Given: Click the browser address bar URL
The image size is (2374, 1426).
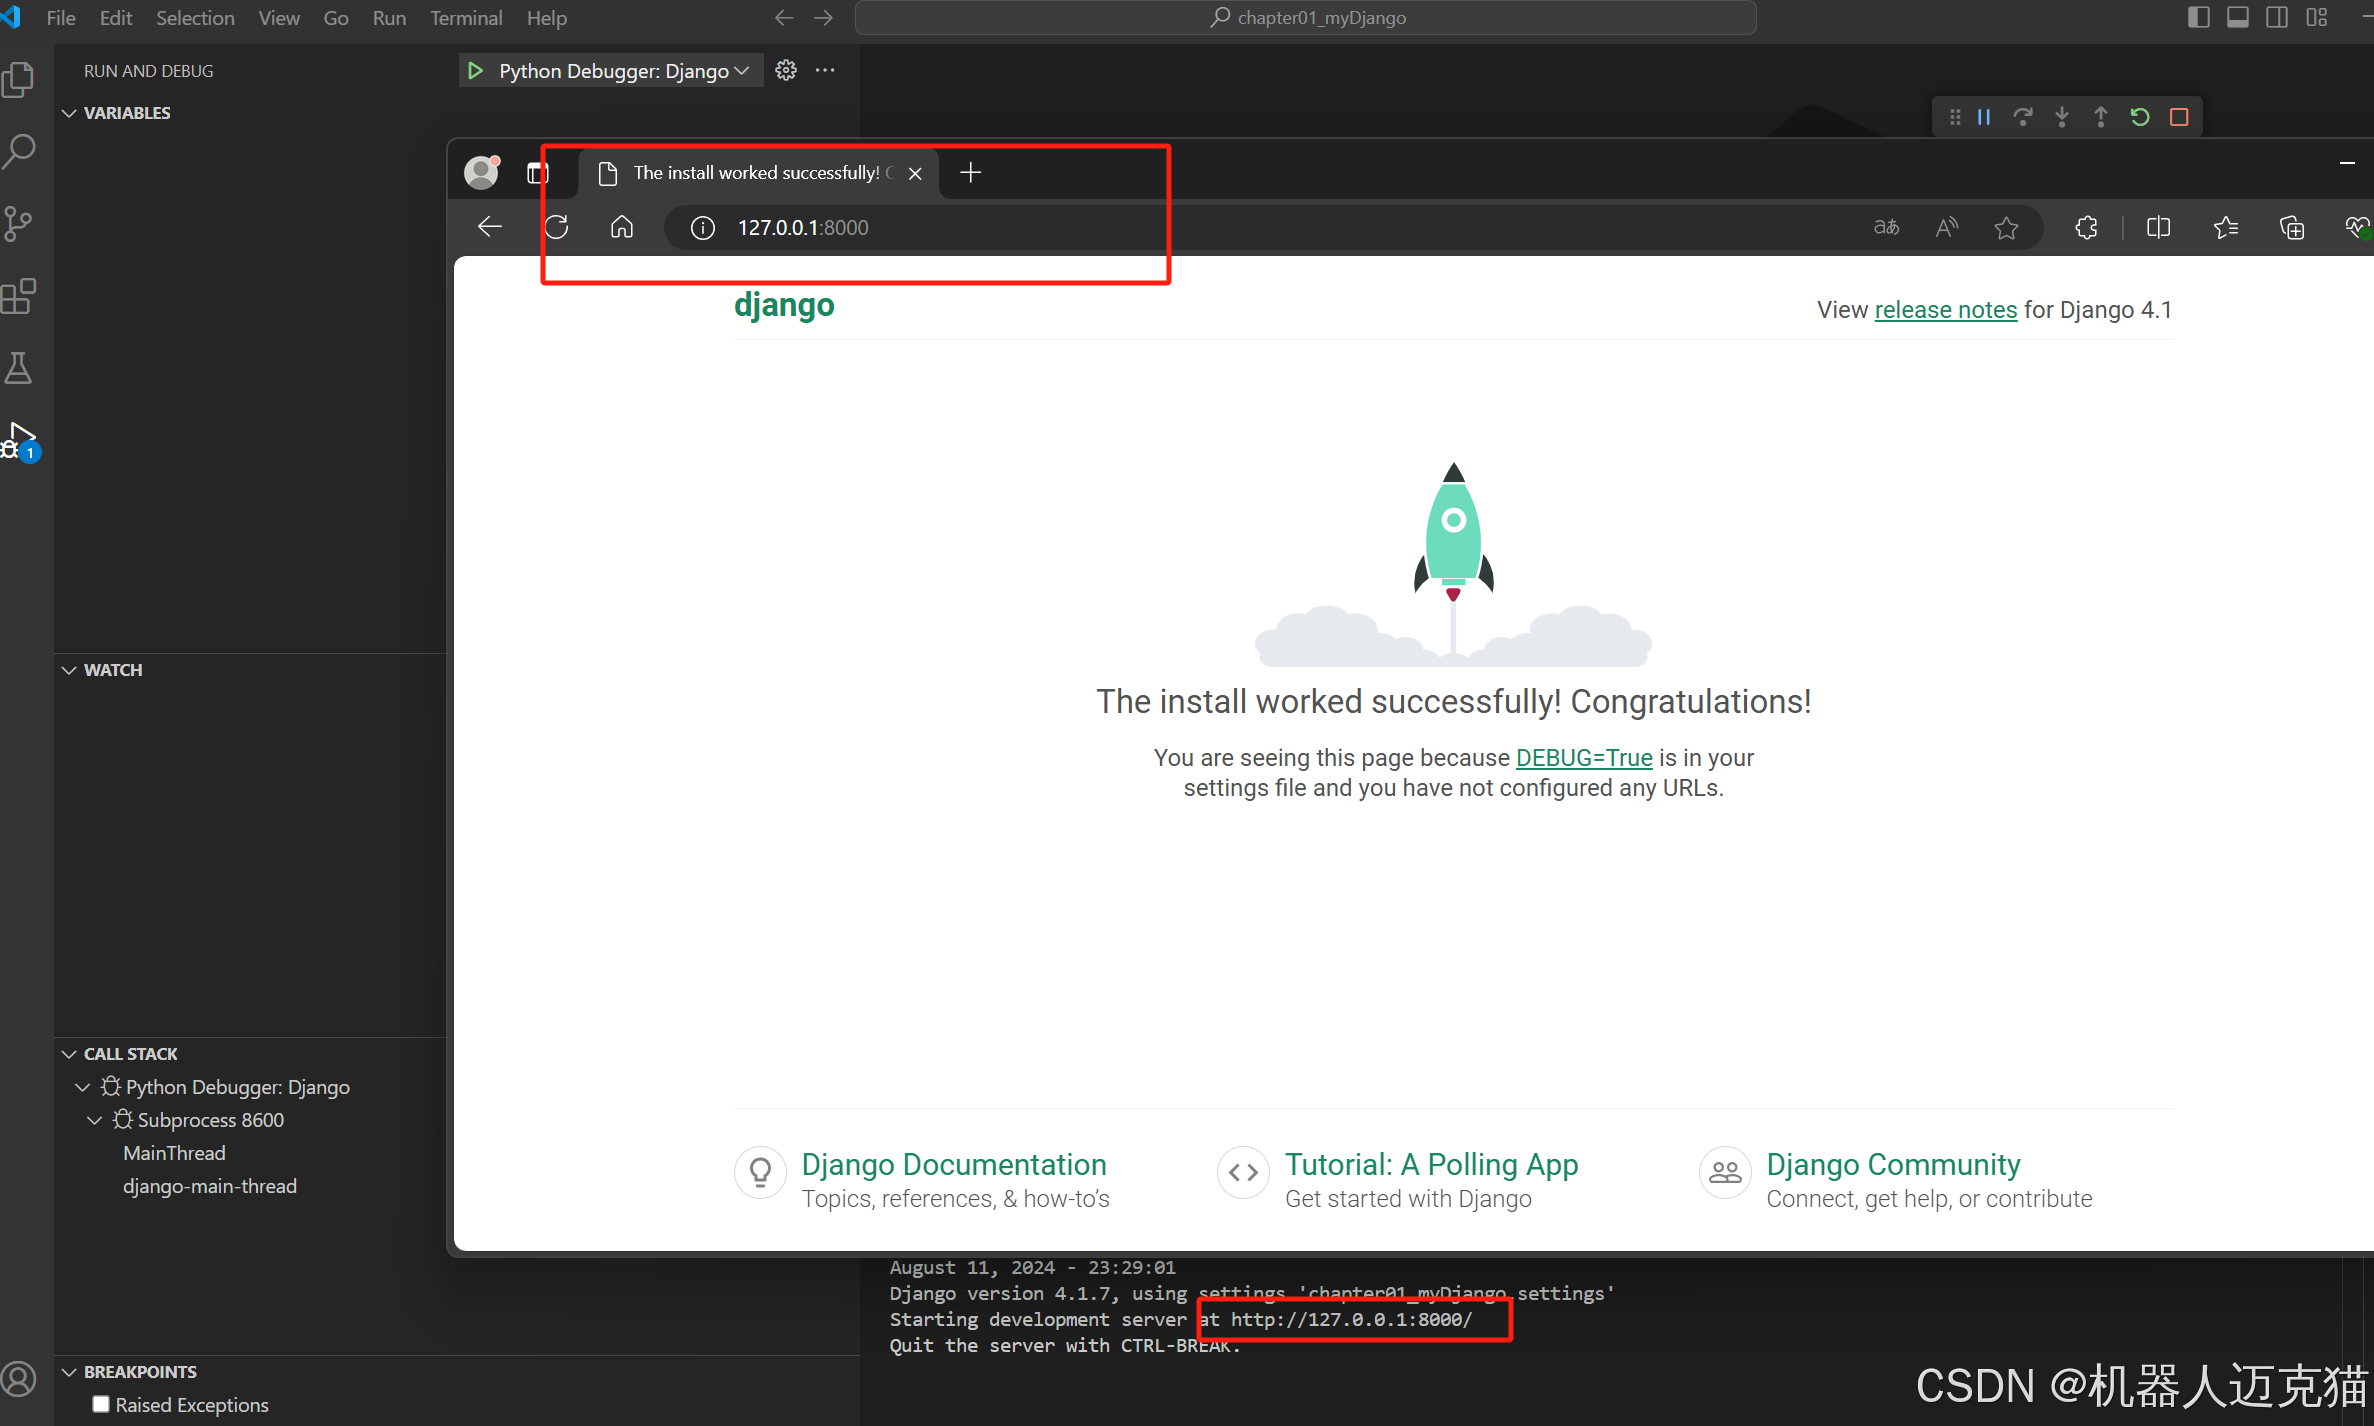Looking at the screenshot, I should coord(803,228).
